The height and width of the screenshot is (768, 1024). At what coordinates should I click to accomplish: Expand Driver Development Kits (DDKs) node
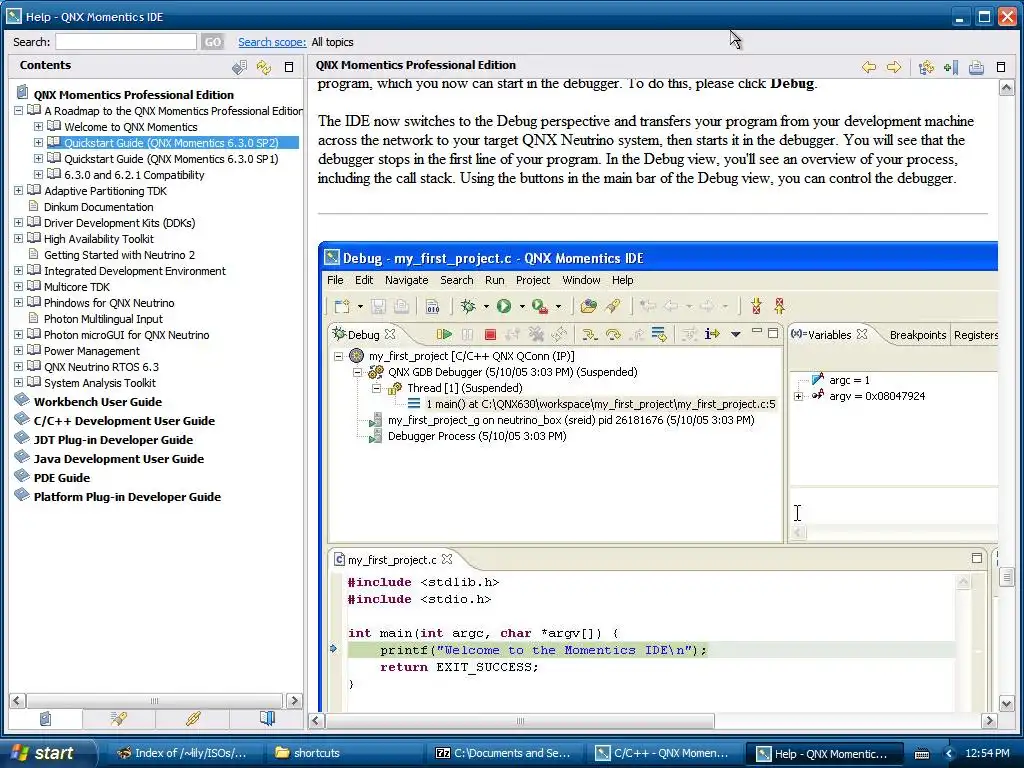(x=18, y=223)
